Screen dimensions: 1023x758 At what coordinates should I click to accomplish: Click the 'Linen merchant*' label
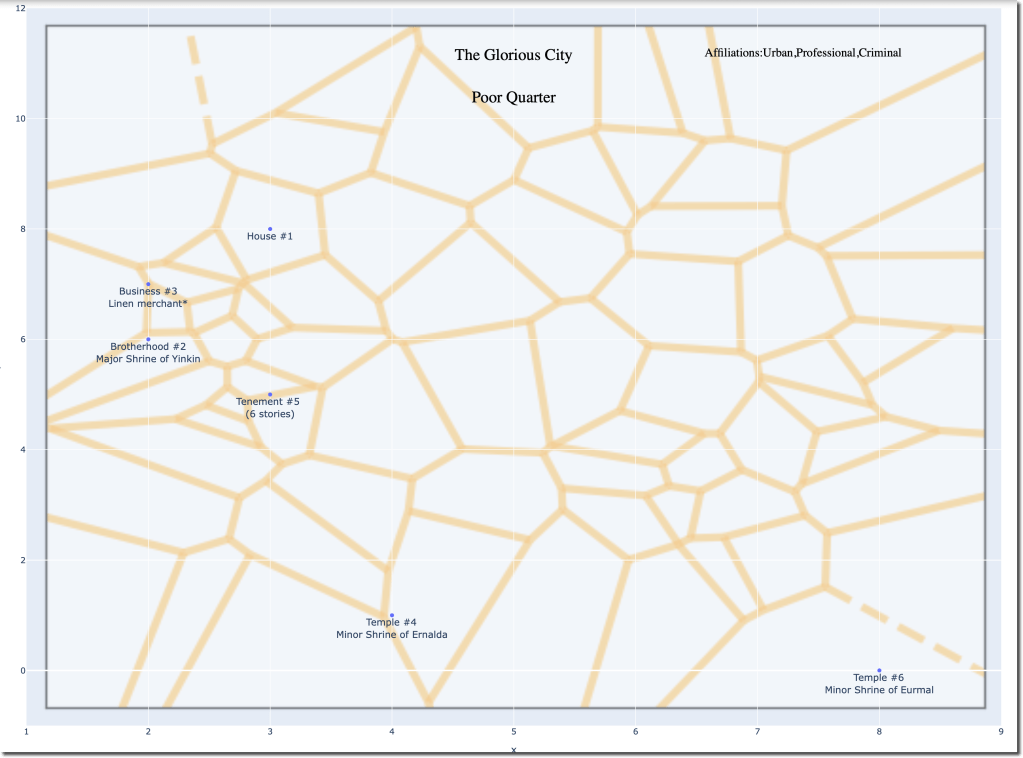[x=148, y=303]
